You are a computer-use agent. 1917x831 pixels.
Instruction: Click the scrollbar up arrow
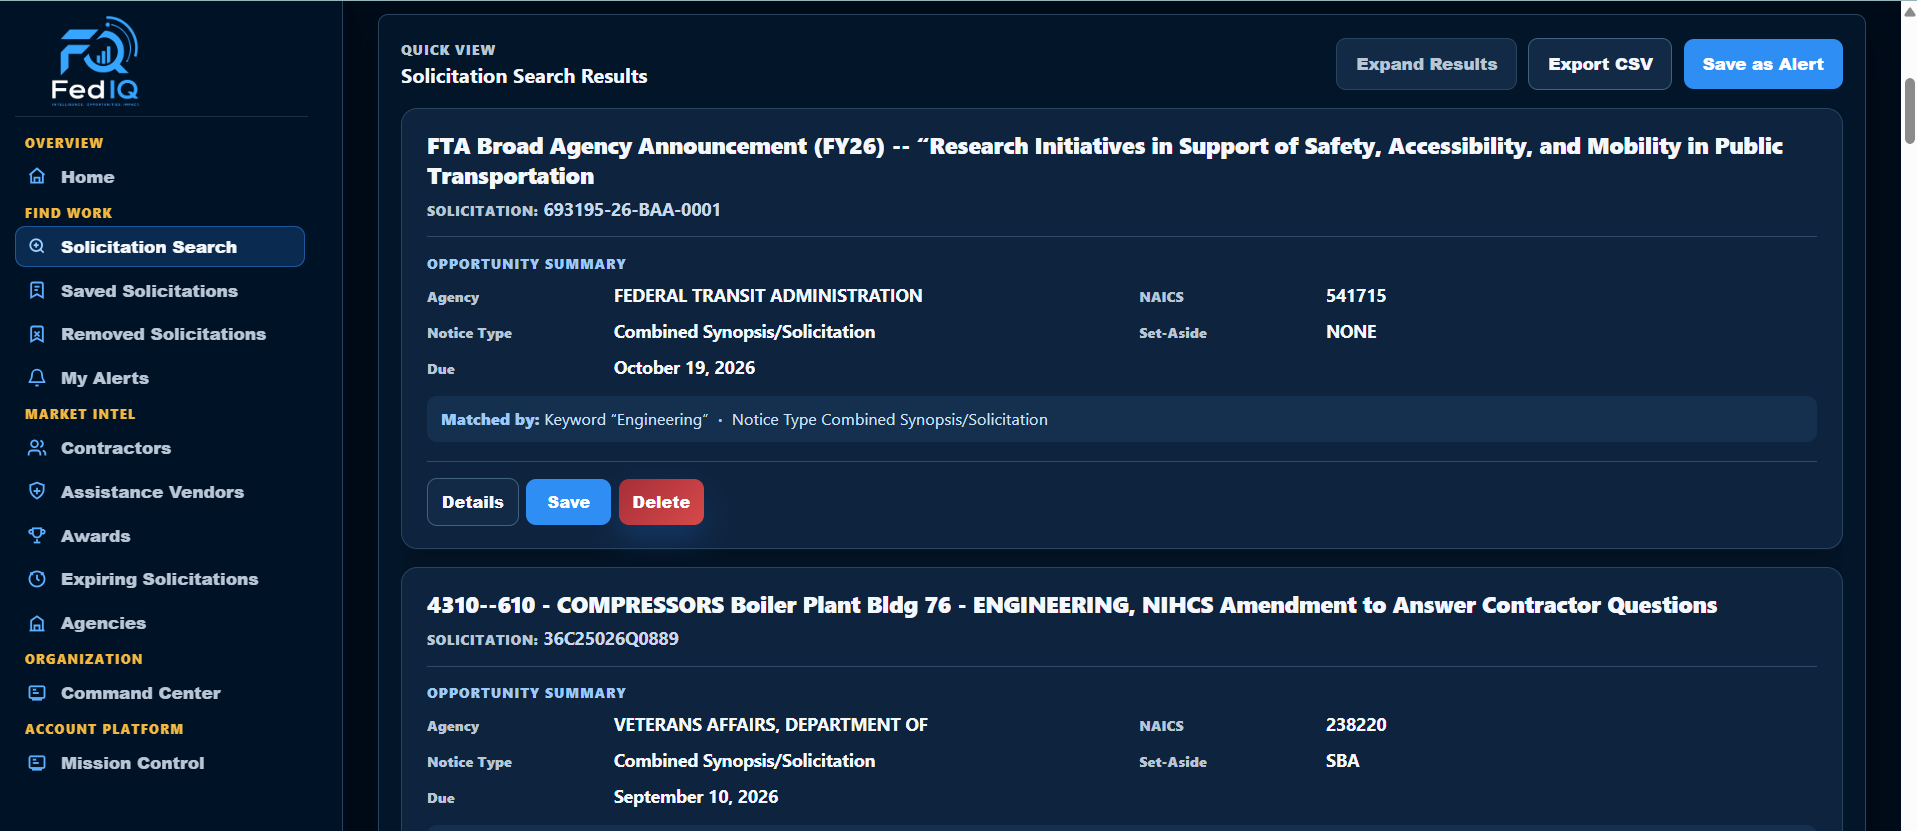[x=1909, y=11]
